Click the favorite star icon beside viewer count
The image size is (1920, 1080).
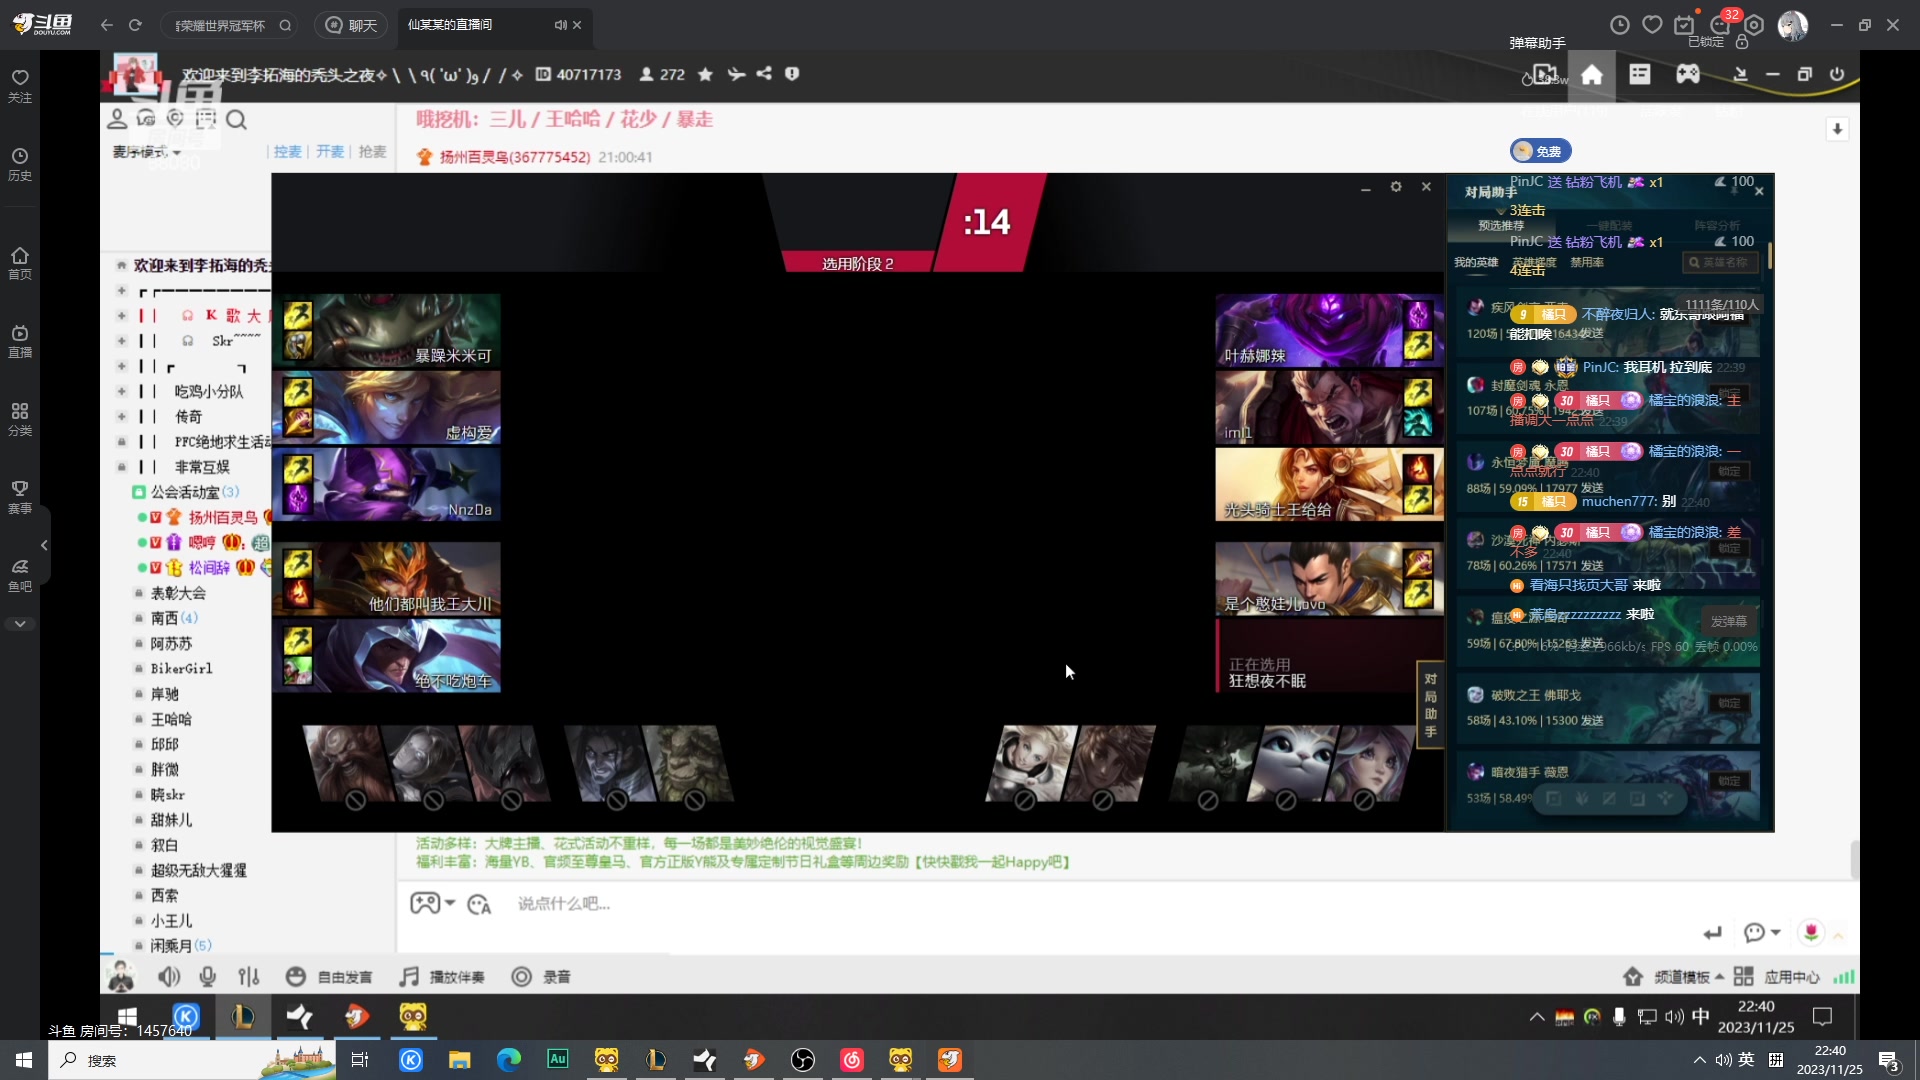tap(705, 74)
